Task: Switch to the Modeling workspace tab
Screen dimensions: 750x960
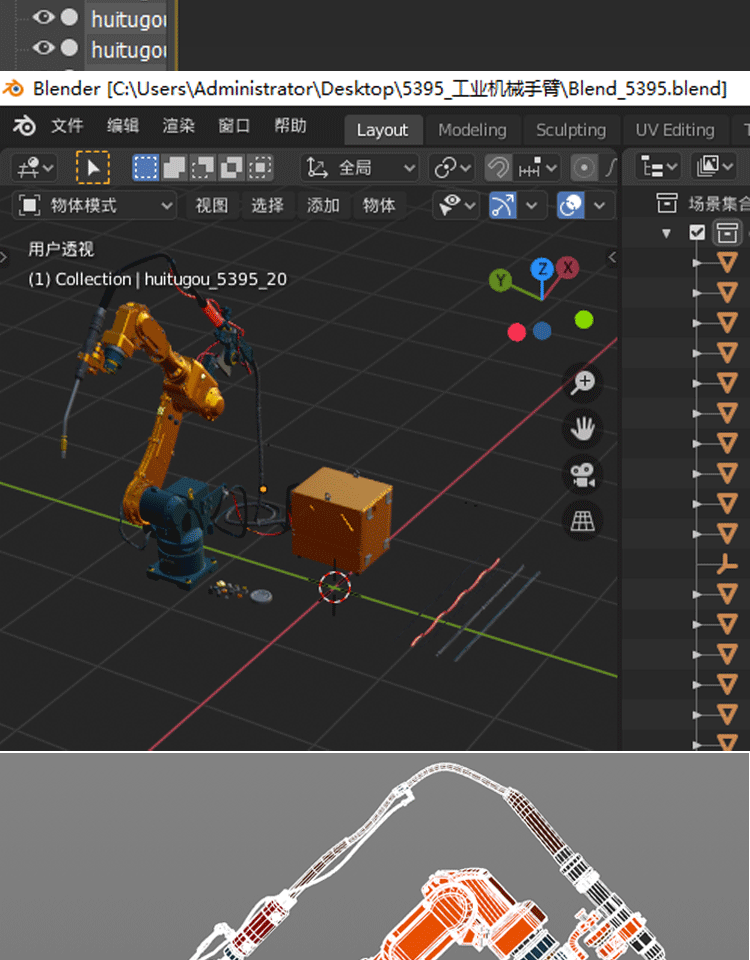Action: [x=472, y=130]
